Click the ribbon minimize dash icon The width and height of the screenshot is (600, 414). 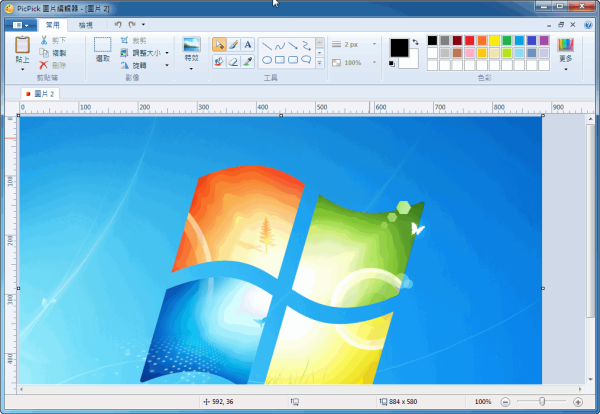click(x=549, y=25)
